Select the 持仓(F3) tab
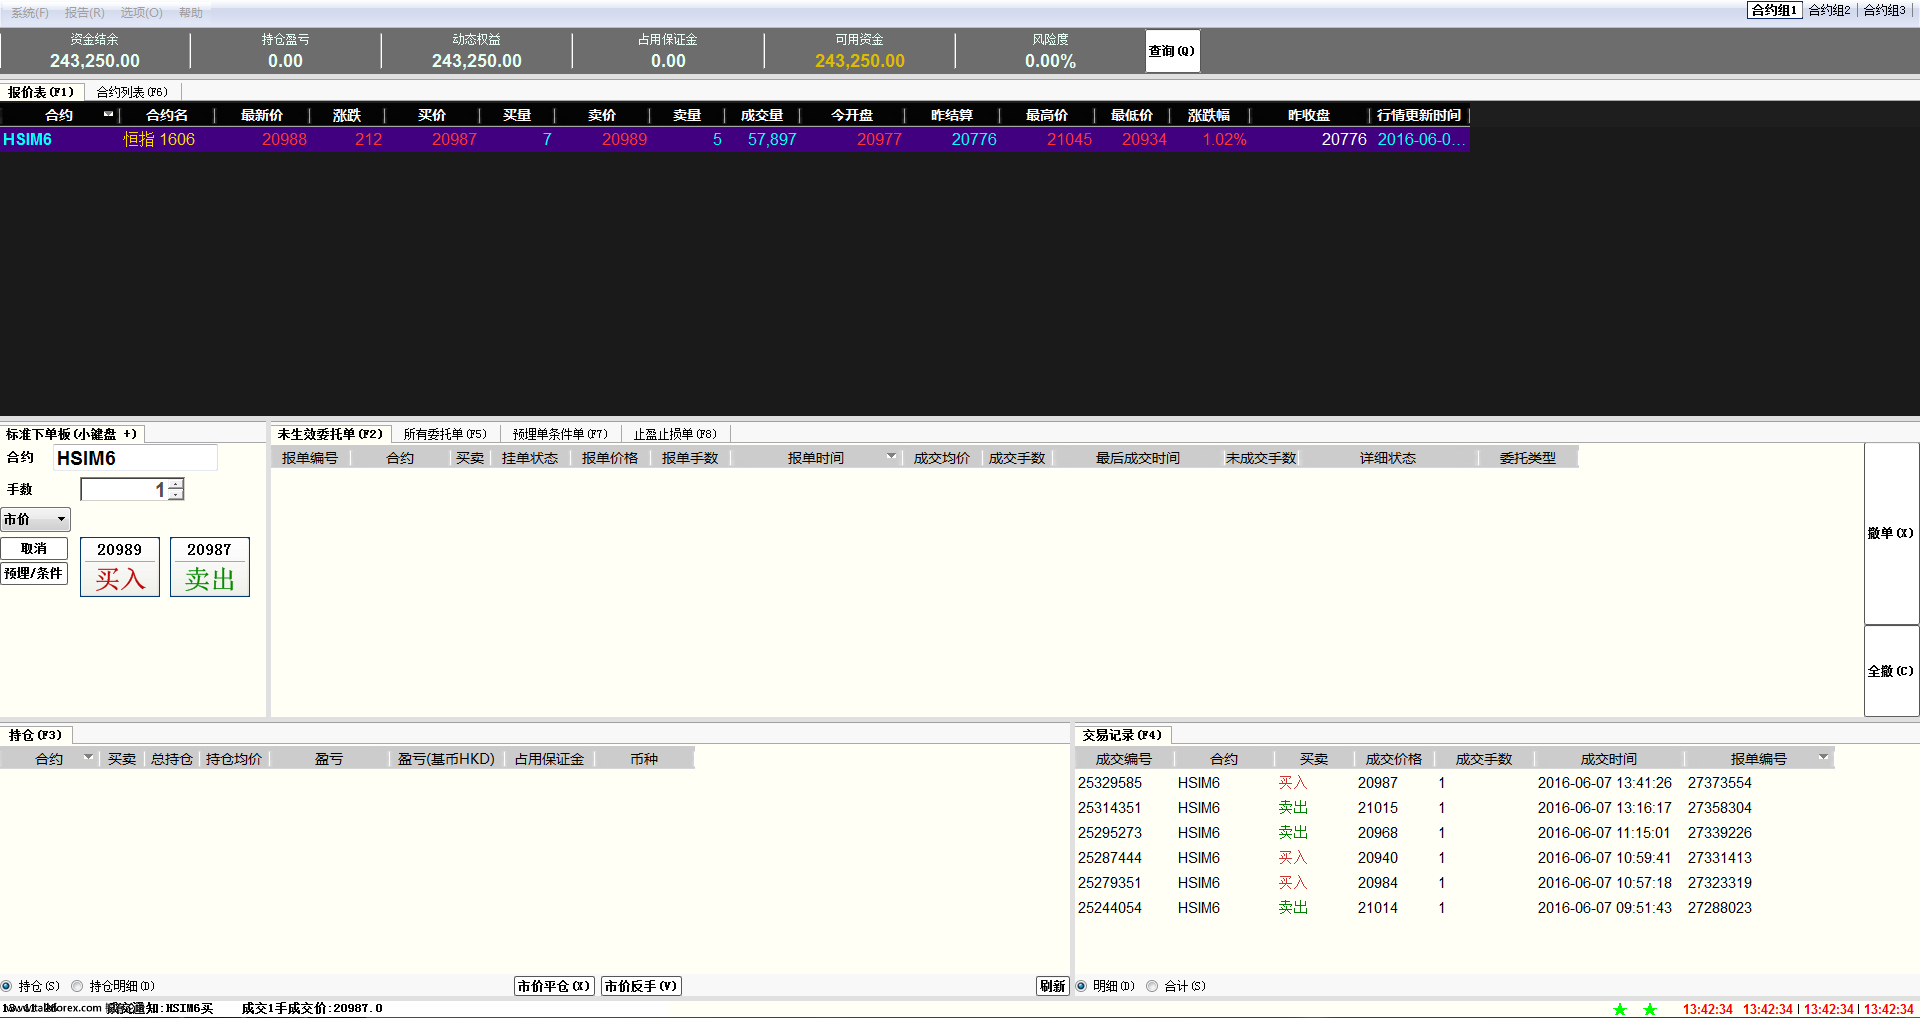Viewport: 1920px width, 1018px height. pos(36,735)
